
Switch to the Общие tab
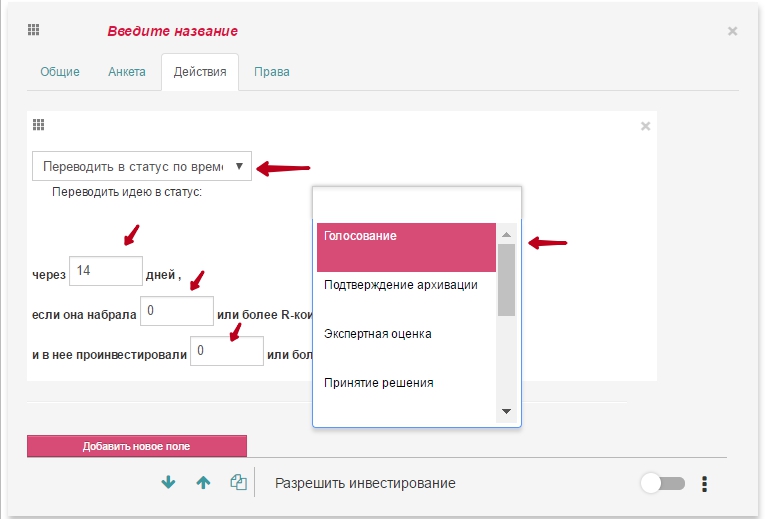tap(60, 72)
